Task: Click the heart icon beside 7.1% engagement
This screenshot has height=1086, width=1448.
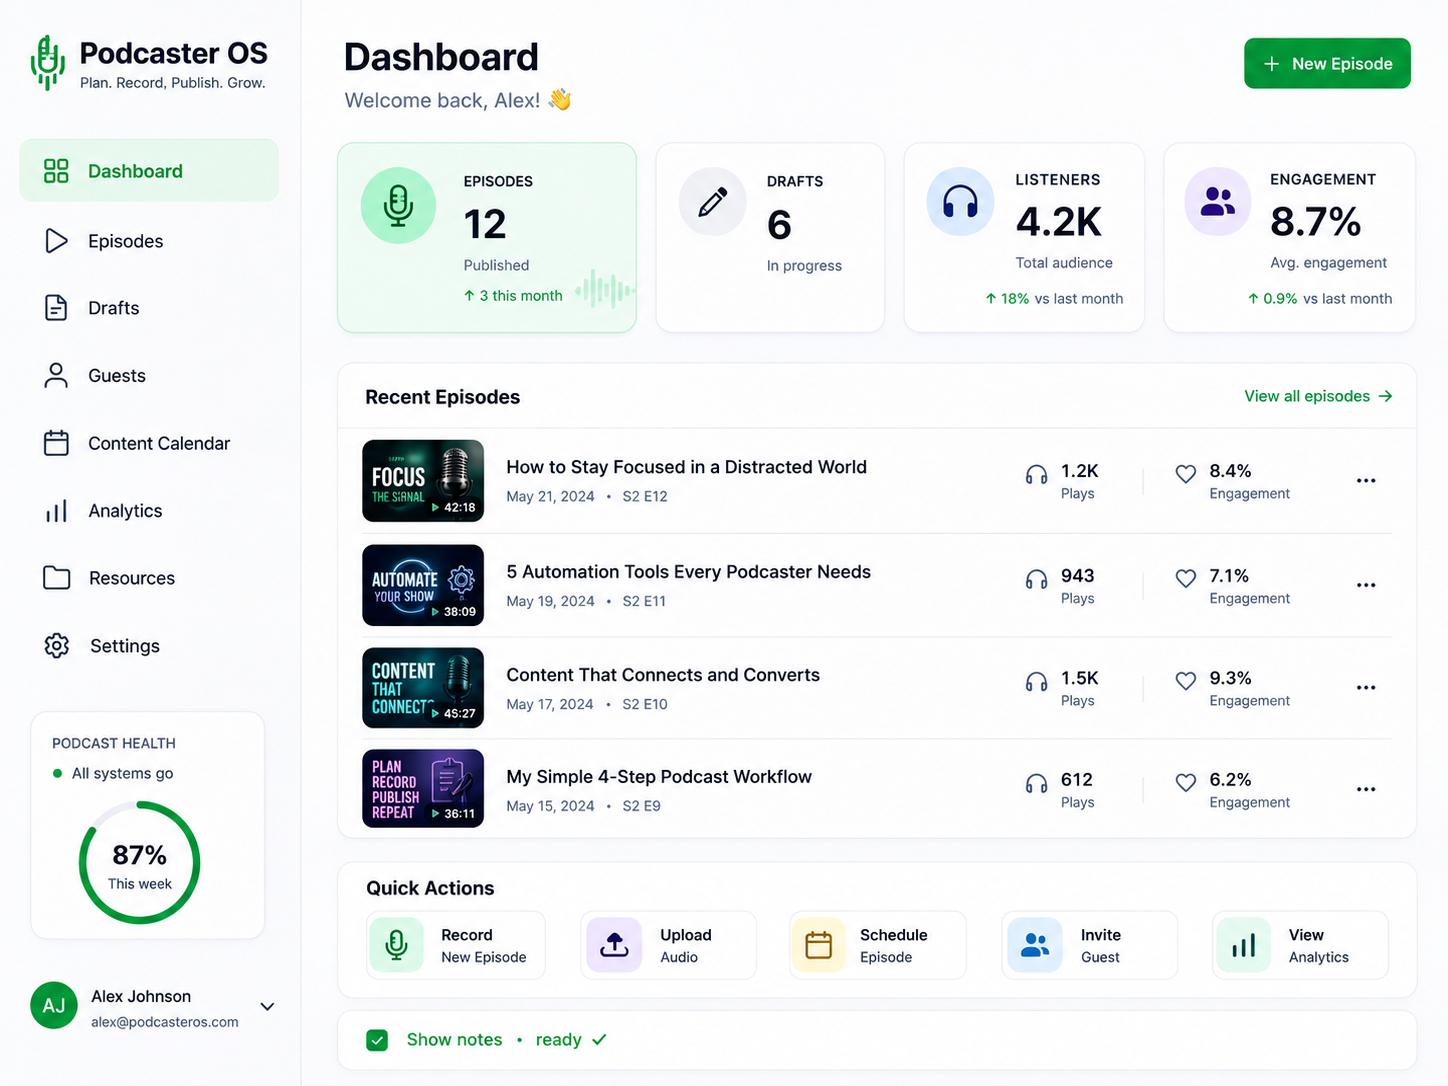Action: click(x=1185, y=578)
